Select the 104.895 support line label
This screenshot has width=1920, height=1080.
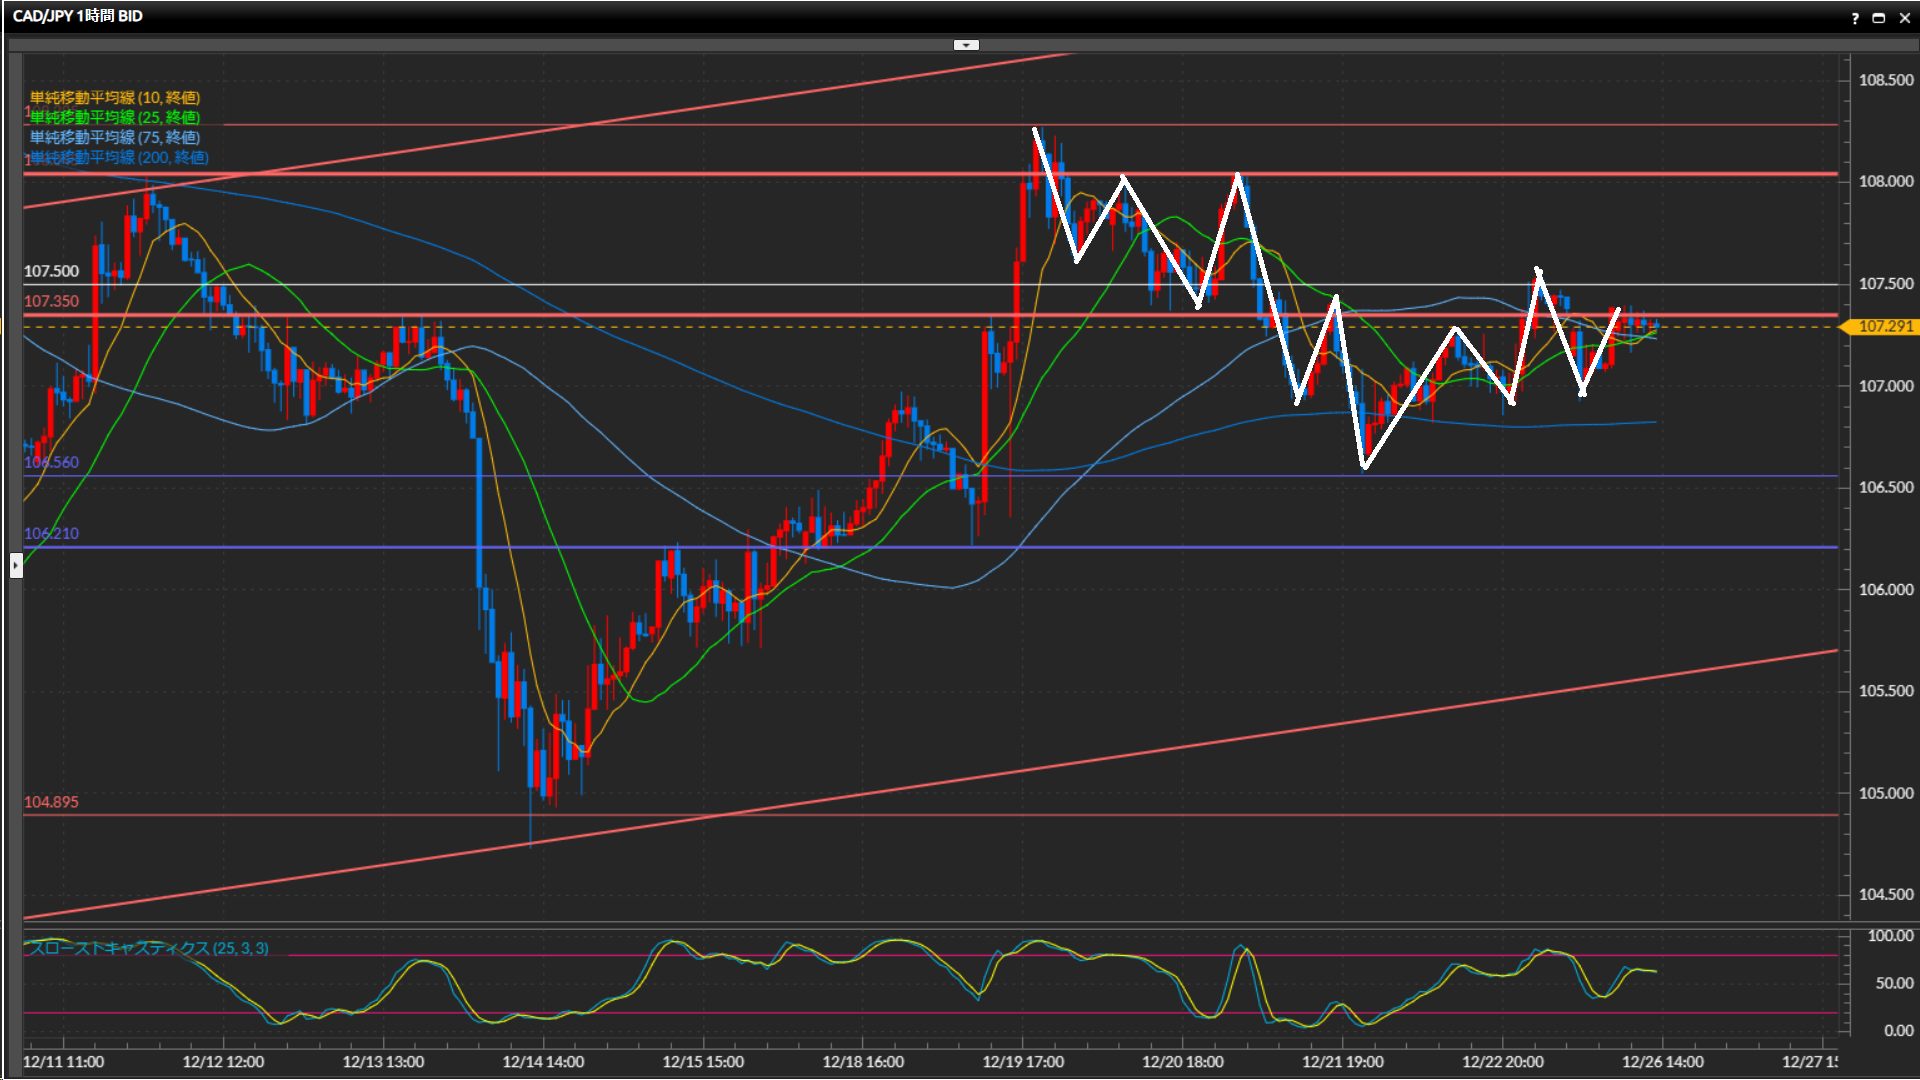coord(51,802)
